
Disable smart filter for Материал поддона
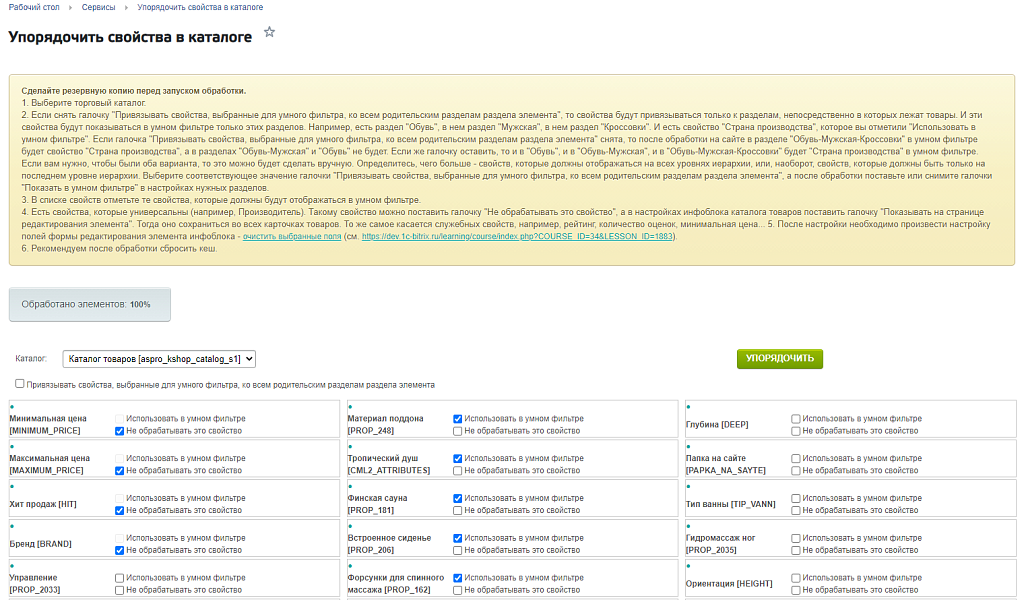(458, 419)
